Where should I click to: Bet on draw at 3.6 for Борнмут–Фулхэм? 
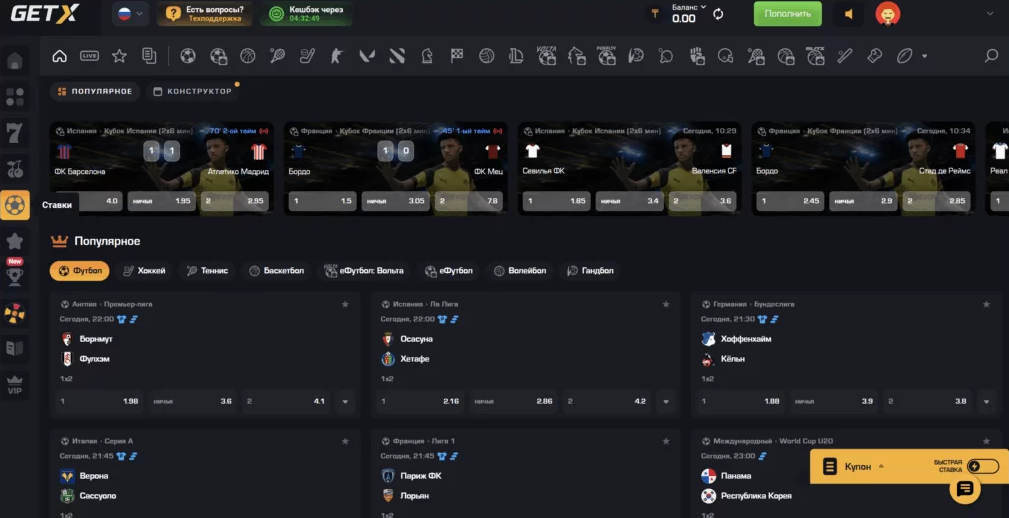tap(192, 402)
